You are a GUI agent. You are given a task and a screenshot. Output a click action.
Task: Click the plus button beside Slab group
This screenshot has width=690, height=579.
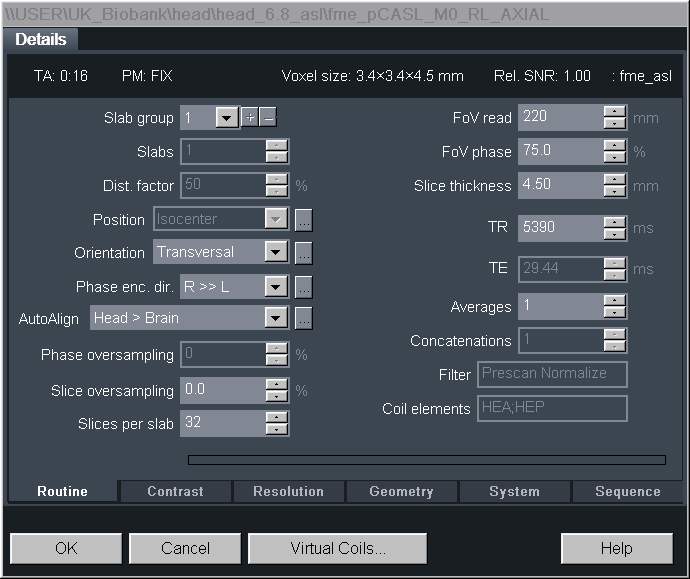point(250,118)
